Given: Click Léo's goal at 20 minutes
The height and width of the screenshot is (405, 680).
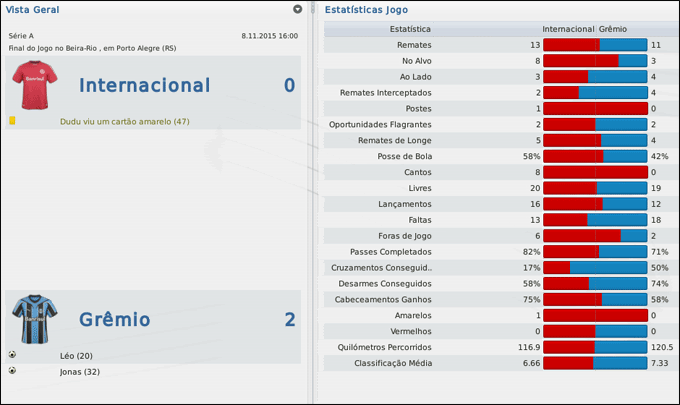Looking at the screenshot, I should pyautogui.click(x=76, y=356).
